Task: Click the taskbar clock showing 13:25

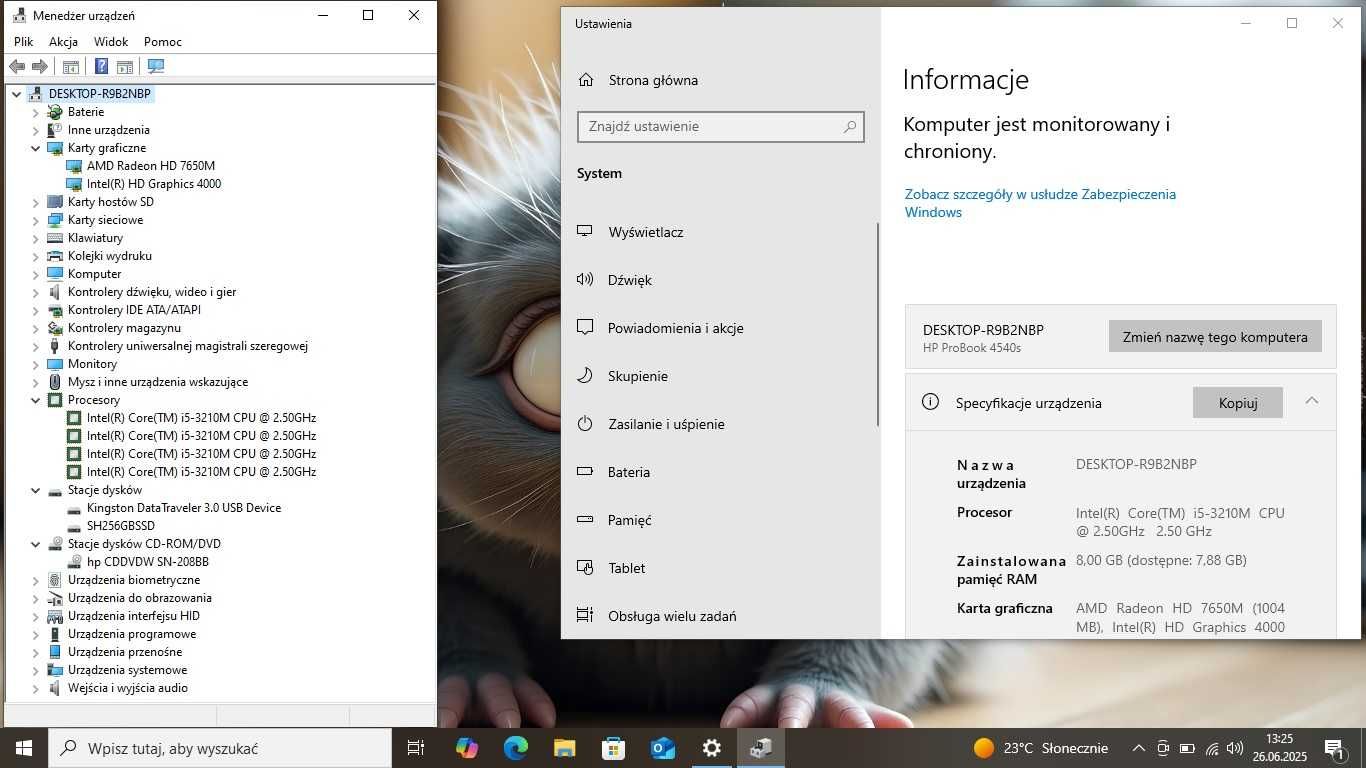Action: click(x=1279, y=748)
